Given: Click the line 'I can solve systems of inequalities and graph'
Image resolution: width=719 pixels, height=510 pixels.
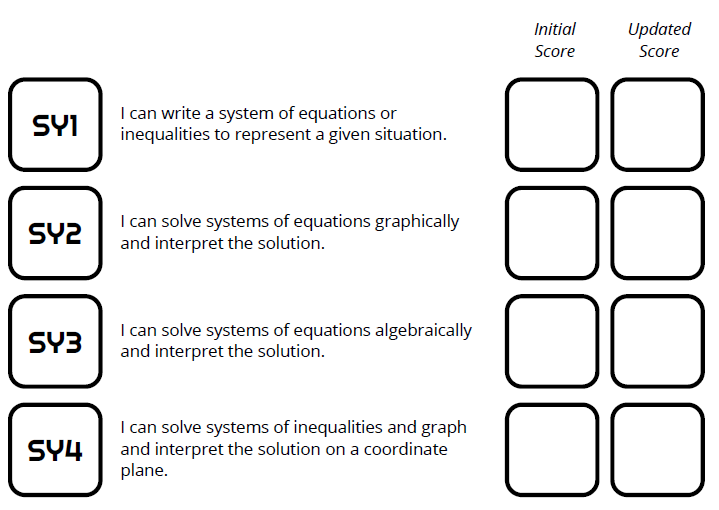Looking at the screenshot, I should pyautogui.click(x=293, y=428).
